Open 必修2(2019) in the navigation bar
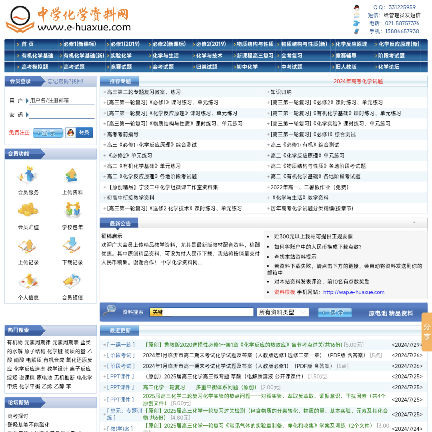The width and height of the screenshot is (432, 432). pyautogui.click(x=211, y=44)
